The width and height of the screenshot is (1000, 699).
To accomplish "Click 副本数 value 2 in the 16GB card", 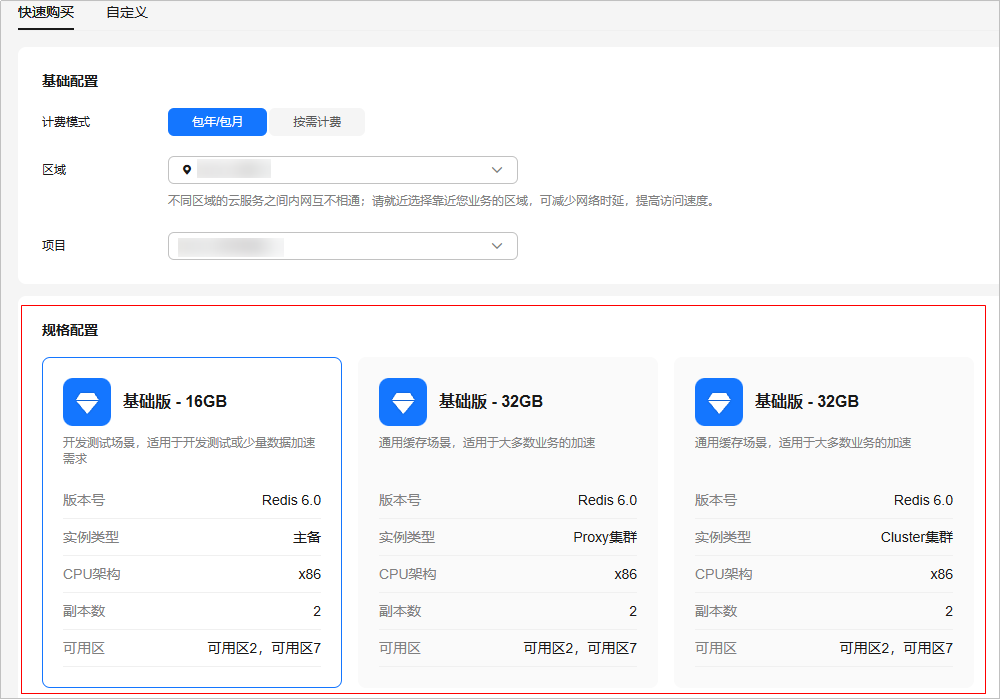I will 317,611.
